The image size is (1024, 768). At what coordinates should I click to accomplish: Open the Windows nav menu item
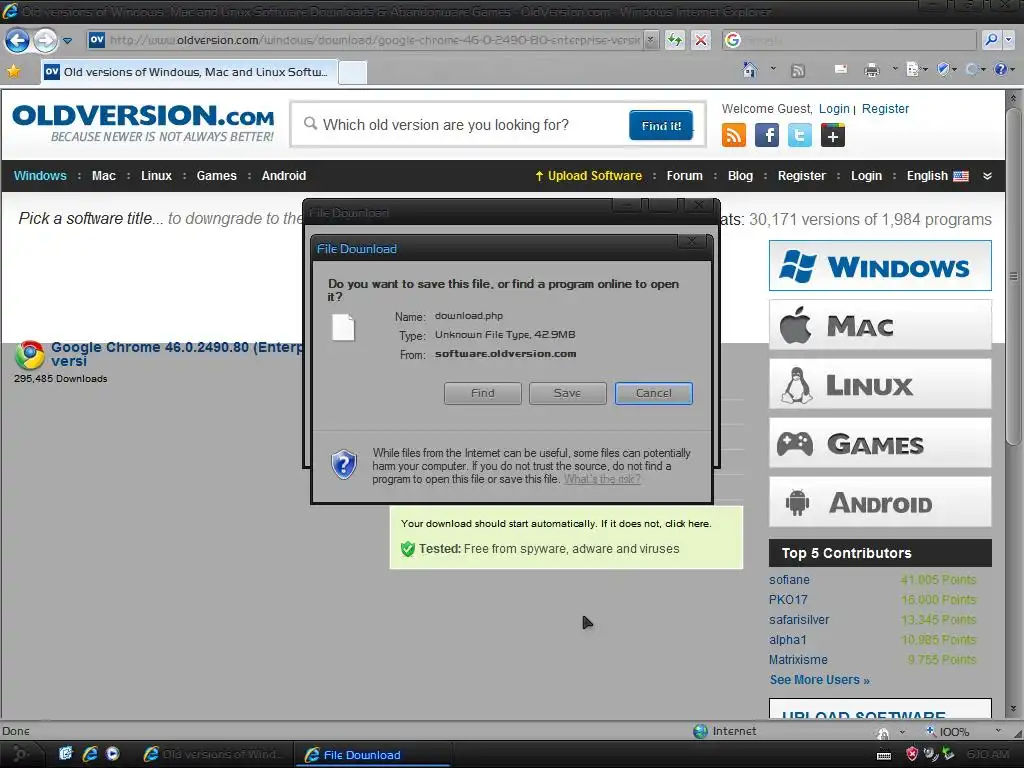tap(40, 176)
